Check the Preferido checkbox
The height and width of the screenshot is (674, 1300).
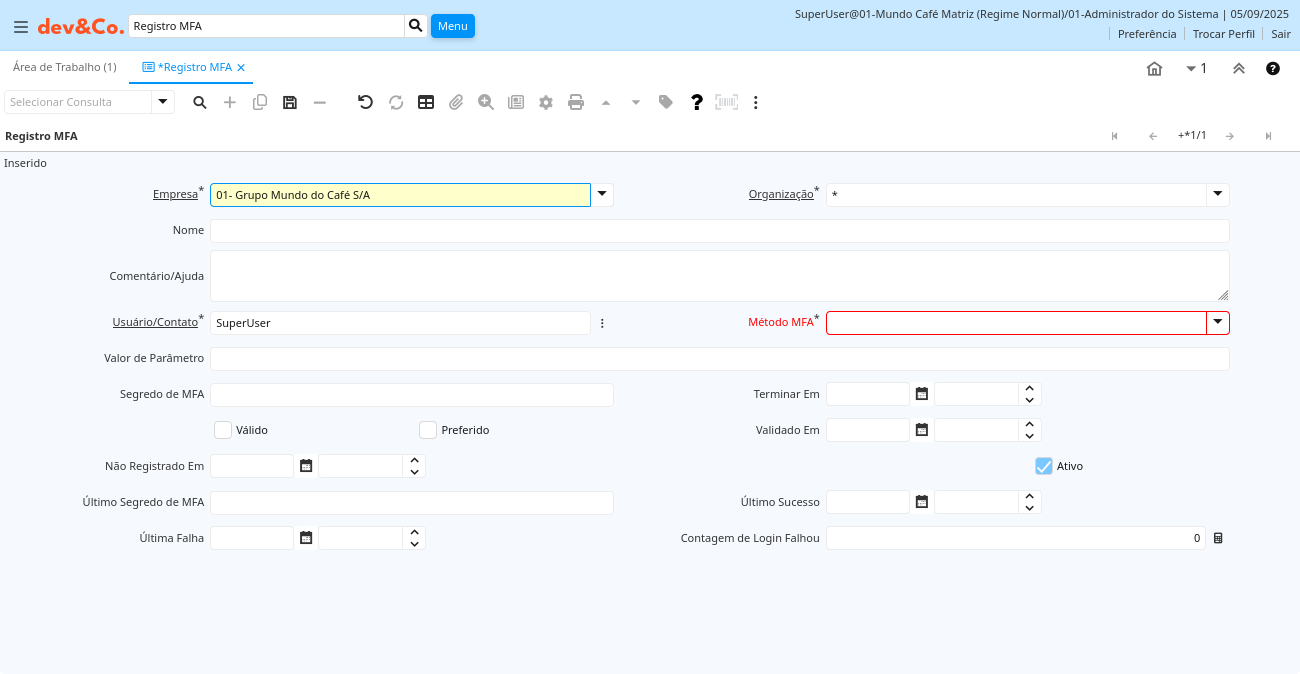tap(428, 430)
